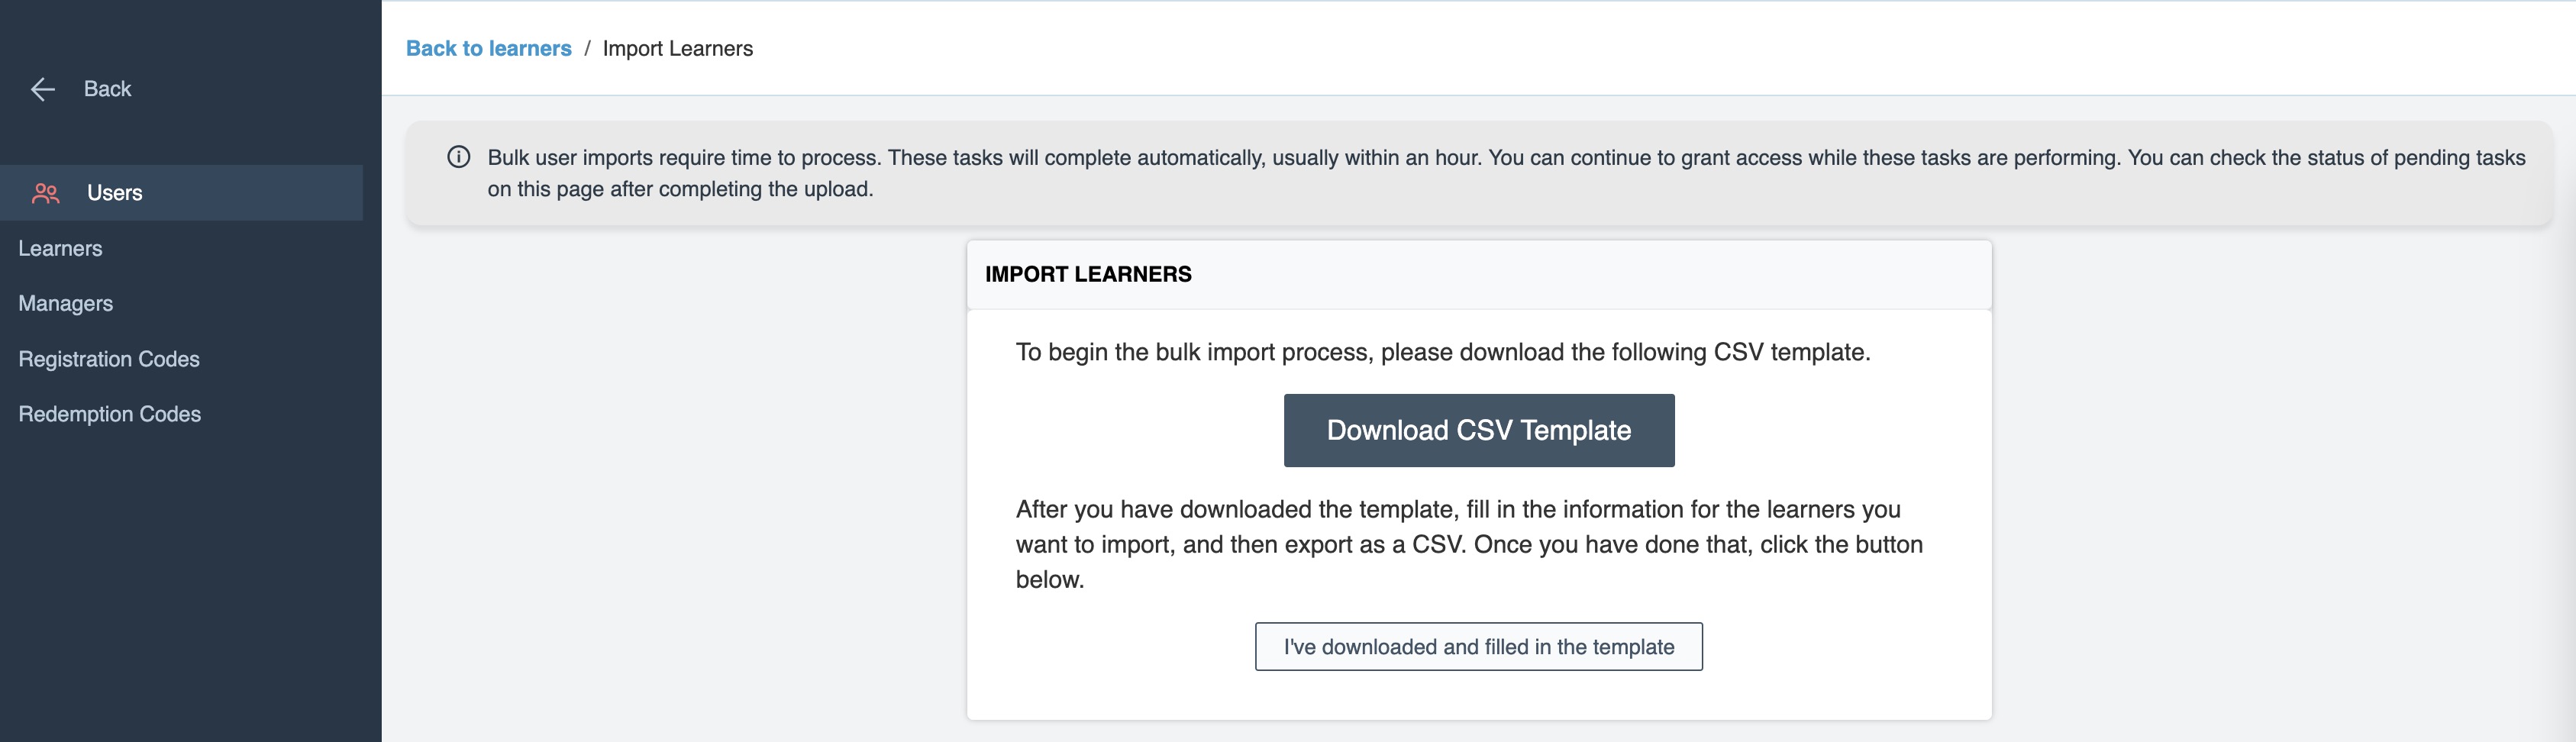Click the Download CSV Template button
Screen dimensions: 2576x742
(x=1477, y=429)
